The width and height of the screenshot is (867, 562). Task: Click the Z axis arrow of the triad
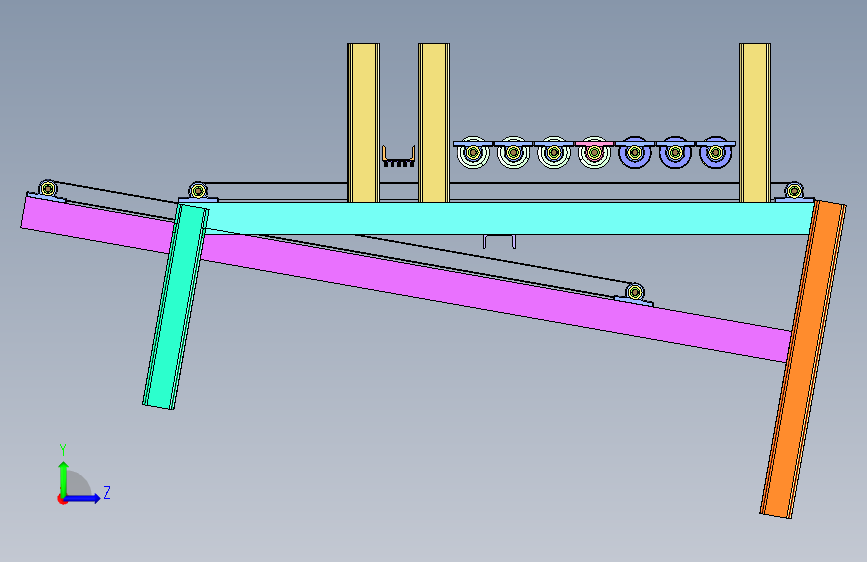point(84,498)
